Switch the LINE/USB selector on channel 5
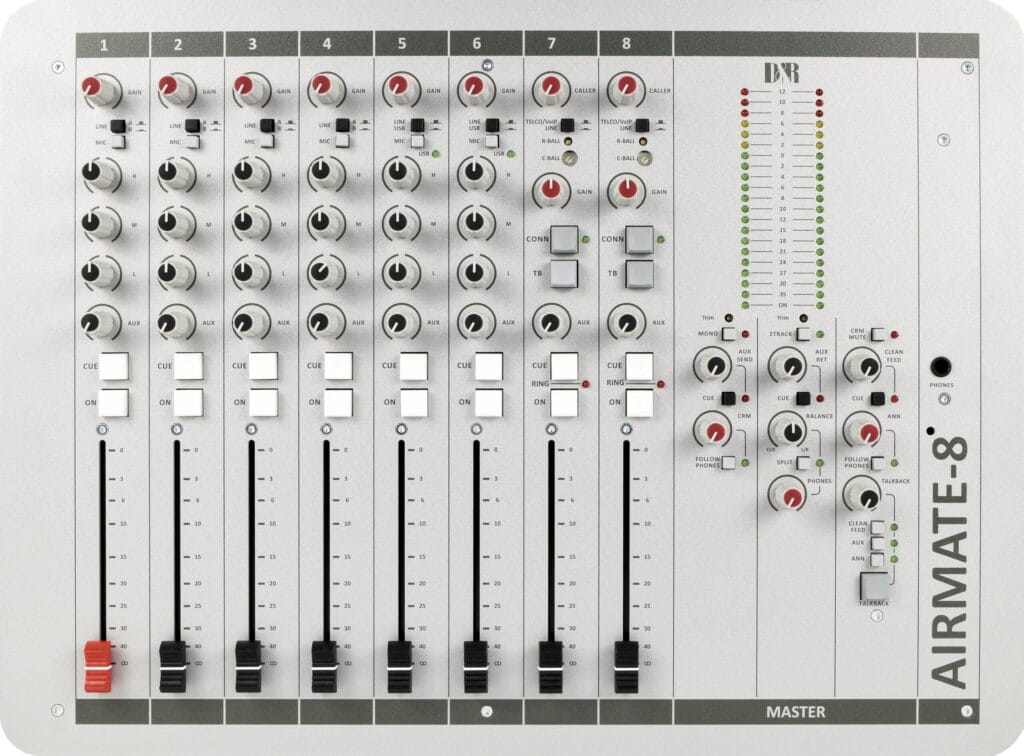 (x=417, y=126)
